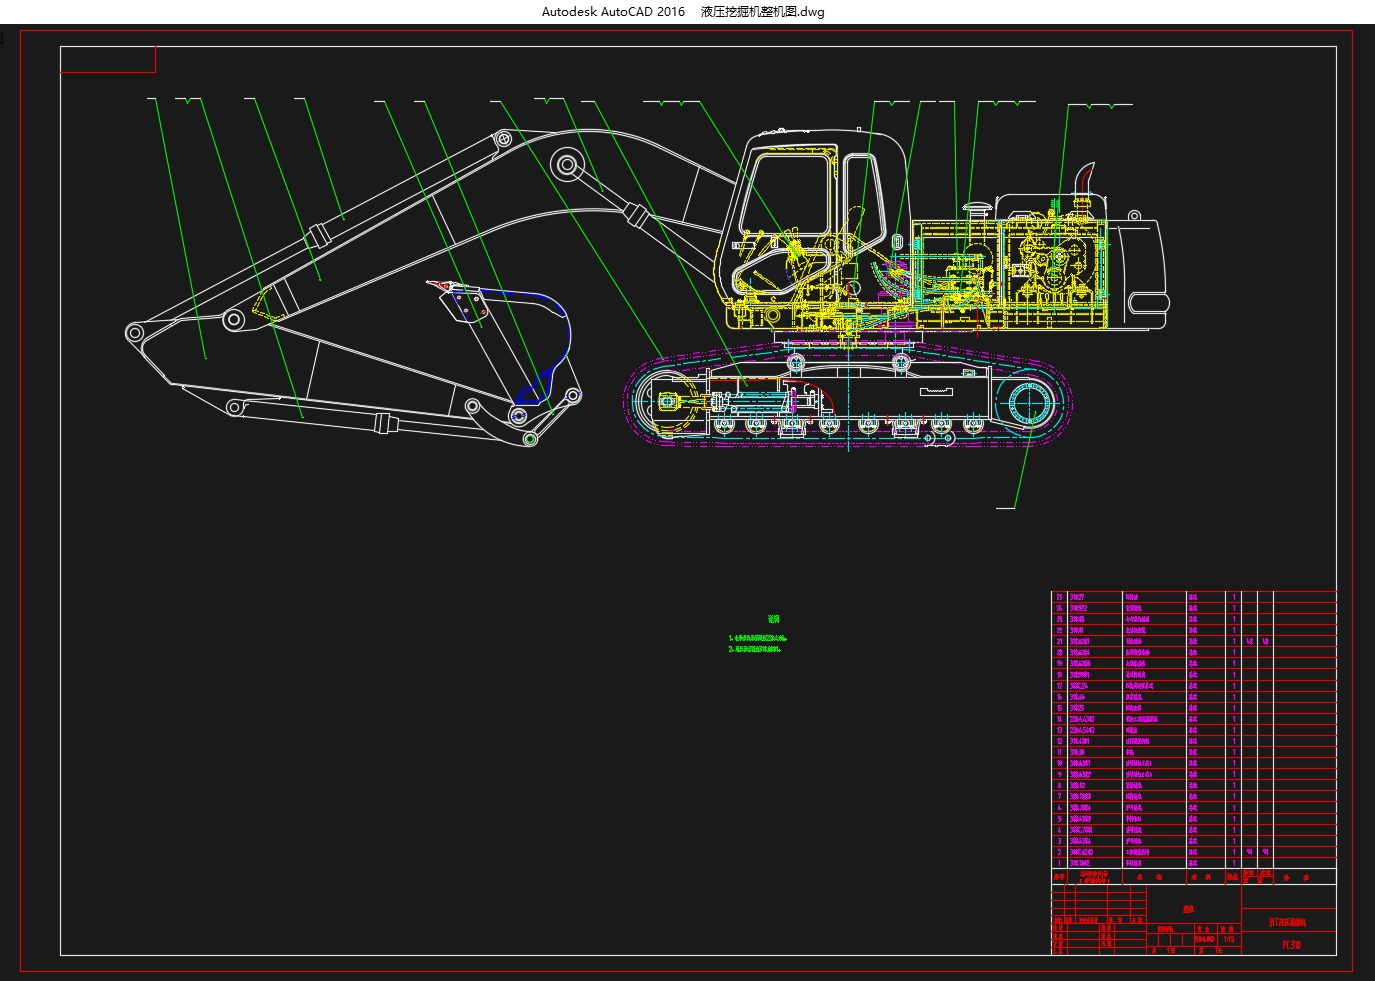Select the small red rectangle at frame corner

108,60
